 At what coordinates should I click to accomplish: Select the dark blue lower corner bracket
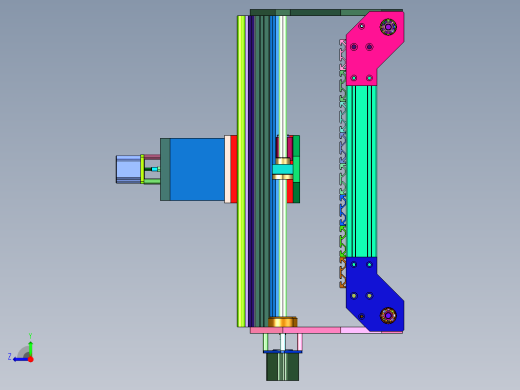click(370, 293)
